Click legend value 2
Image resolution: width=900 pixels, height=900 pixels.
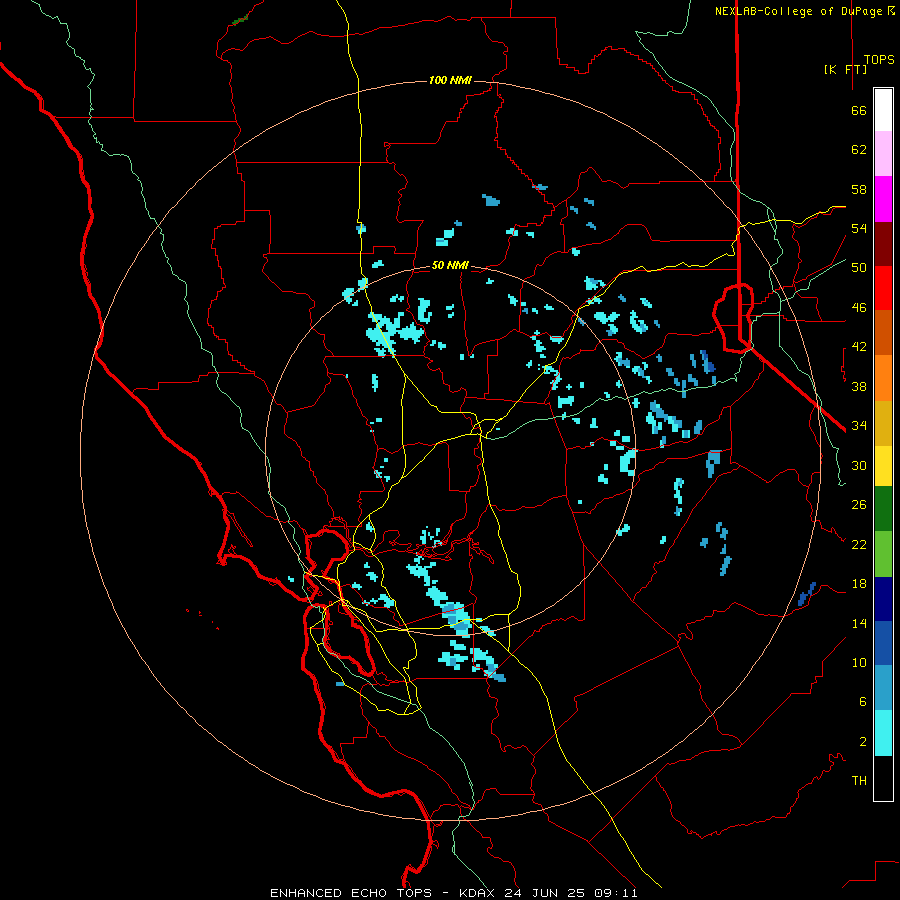pyautogui.click(x=863, y=742)
